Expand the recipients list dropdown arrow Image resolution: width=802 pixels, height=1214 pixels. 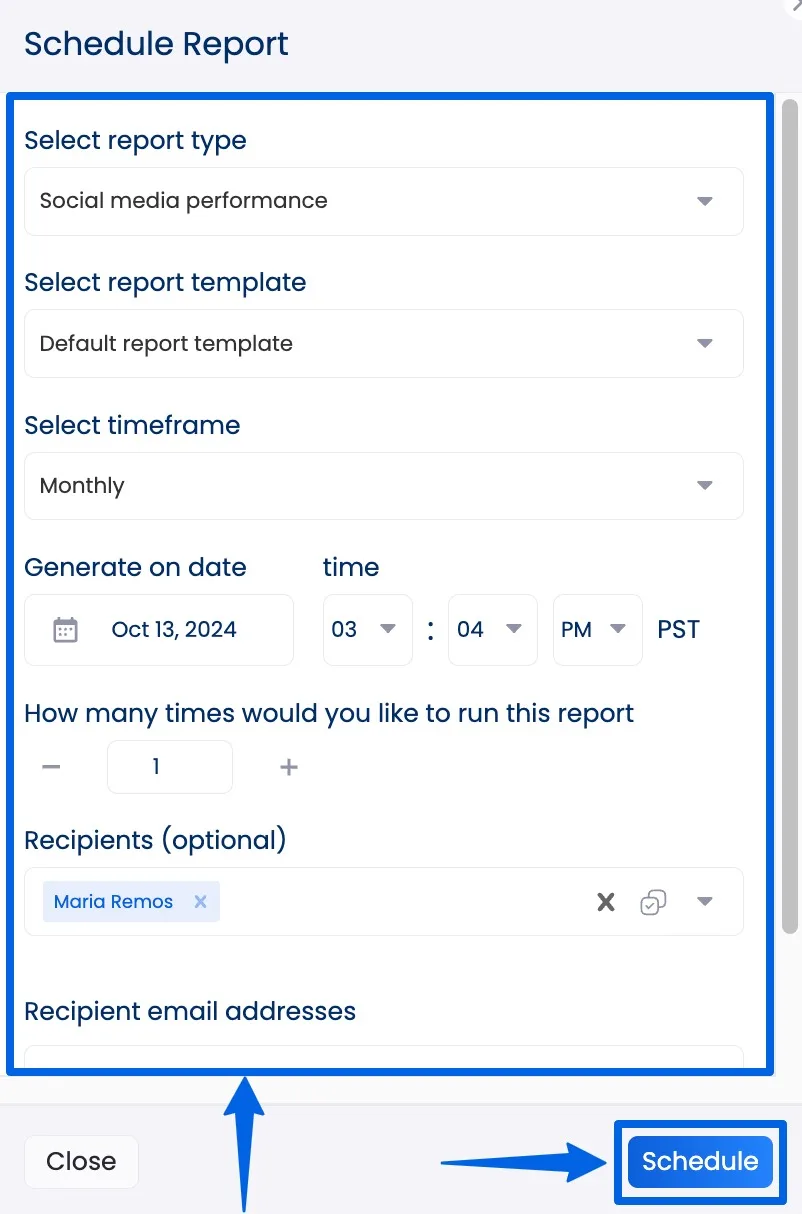point(705,901)
